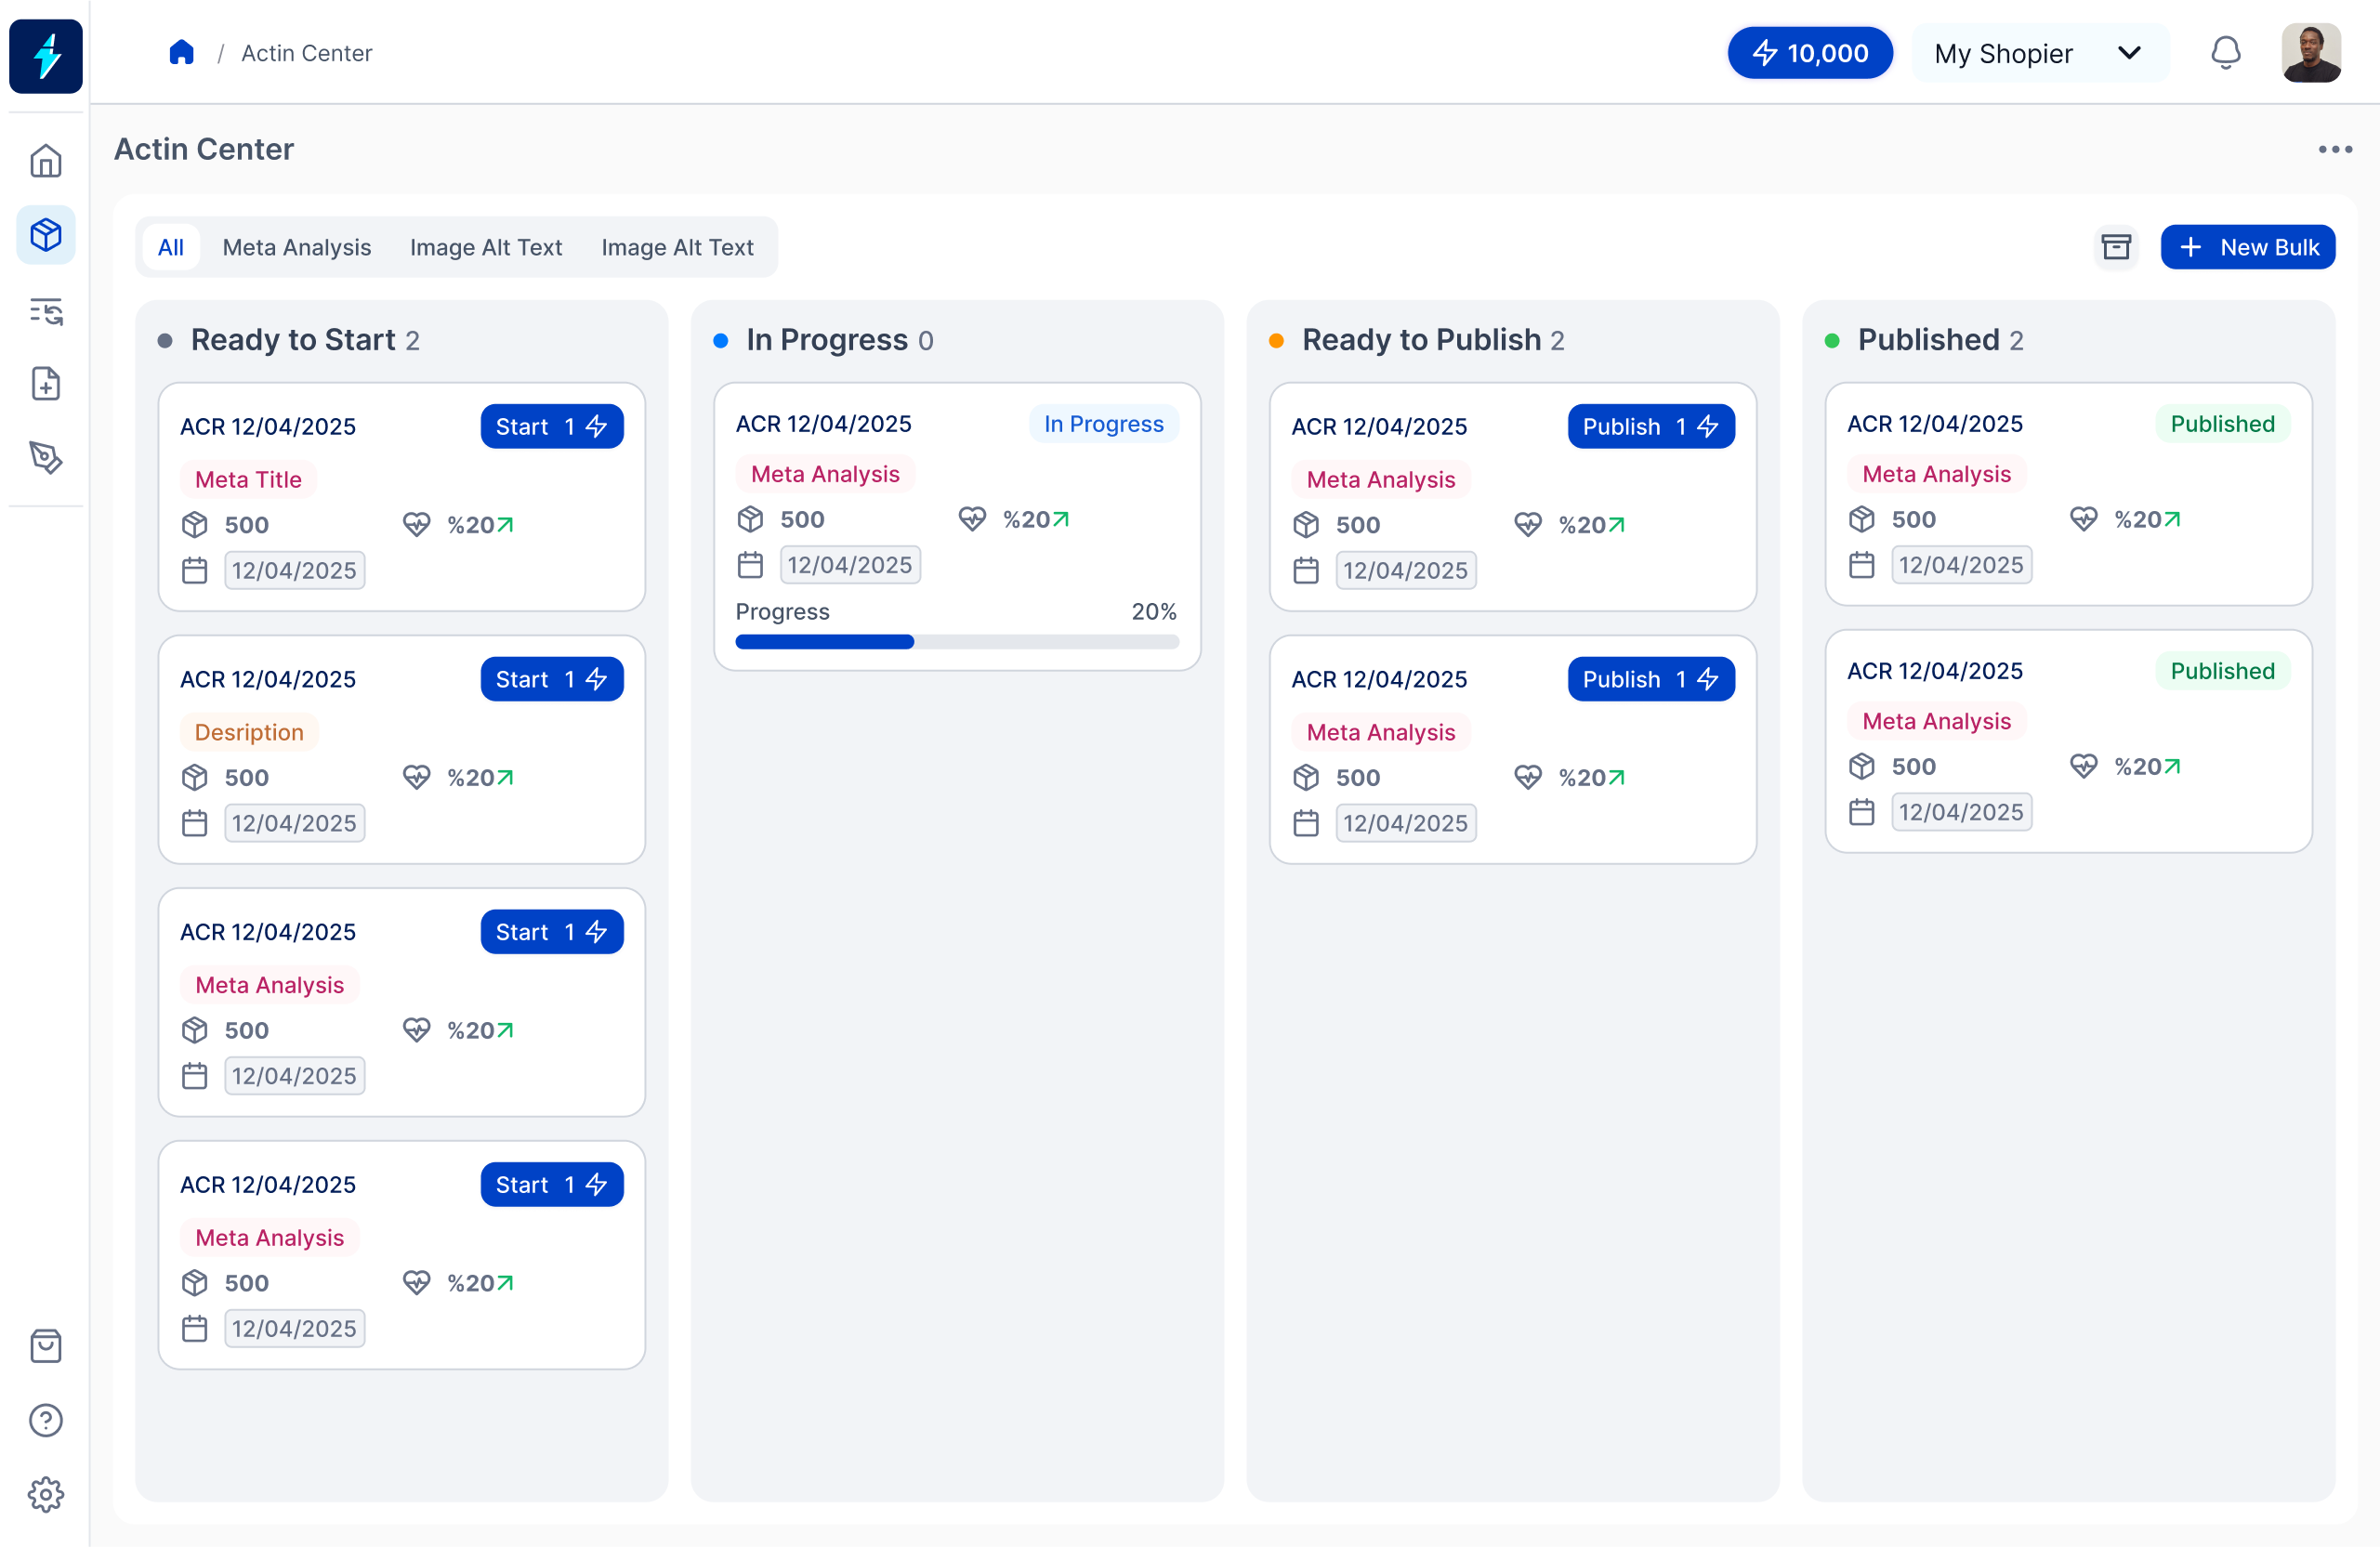Click the archive box icon beside New Bulk
The height and width of the screenshot is (1547, 2380).
[x=2116, y=247]
